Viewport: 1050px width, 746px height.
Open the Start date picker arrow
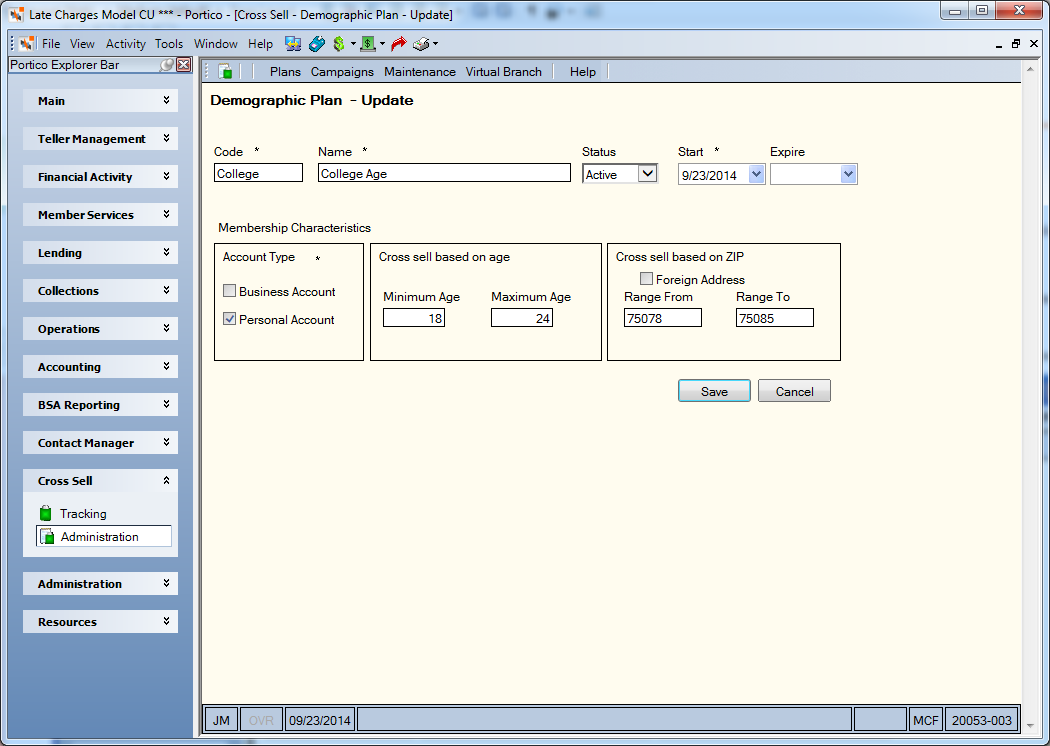[756, 174]
